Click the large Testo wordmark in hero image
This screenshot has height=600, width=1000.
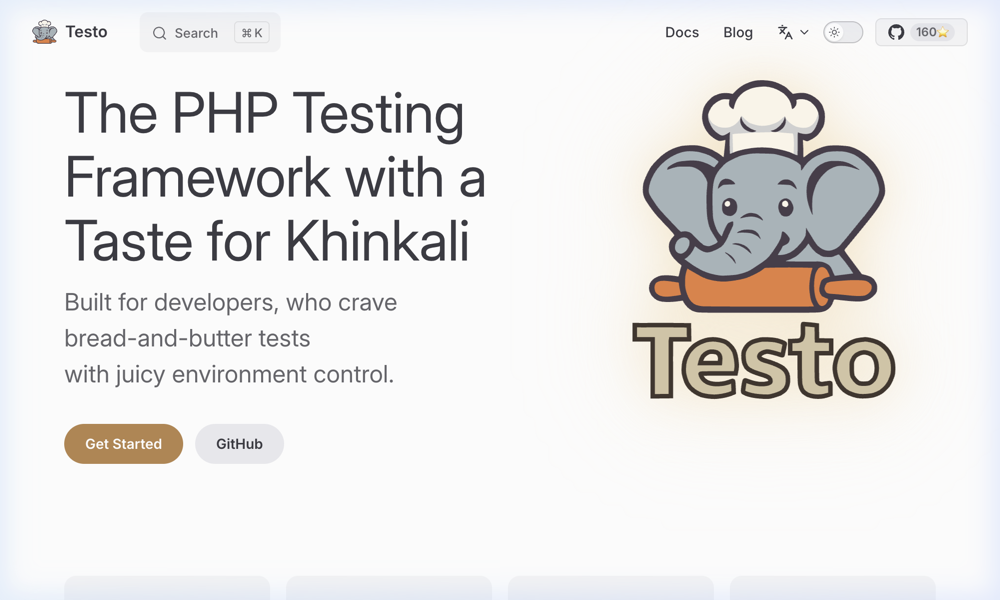763,360
